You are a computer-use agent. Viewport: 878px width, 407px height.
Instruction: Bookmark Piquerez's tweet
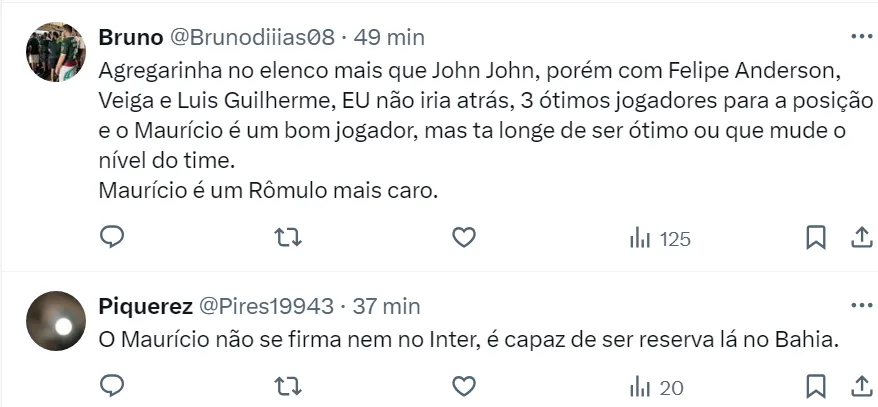click(816, 385)
